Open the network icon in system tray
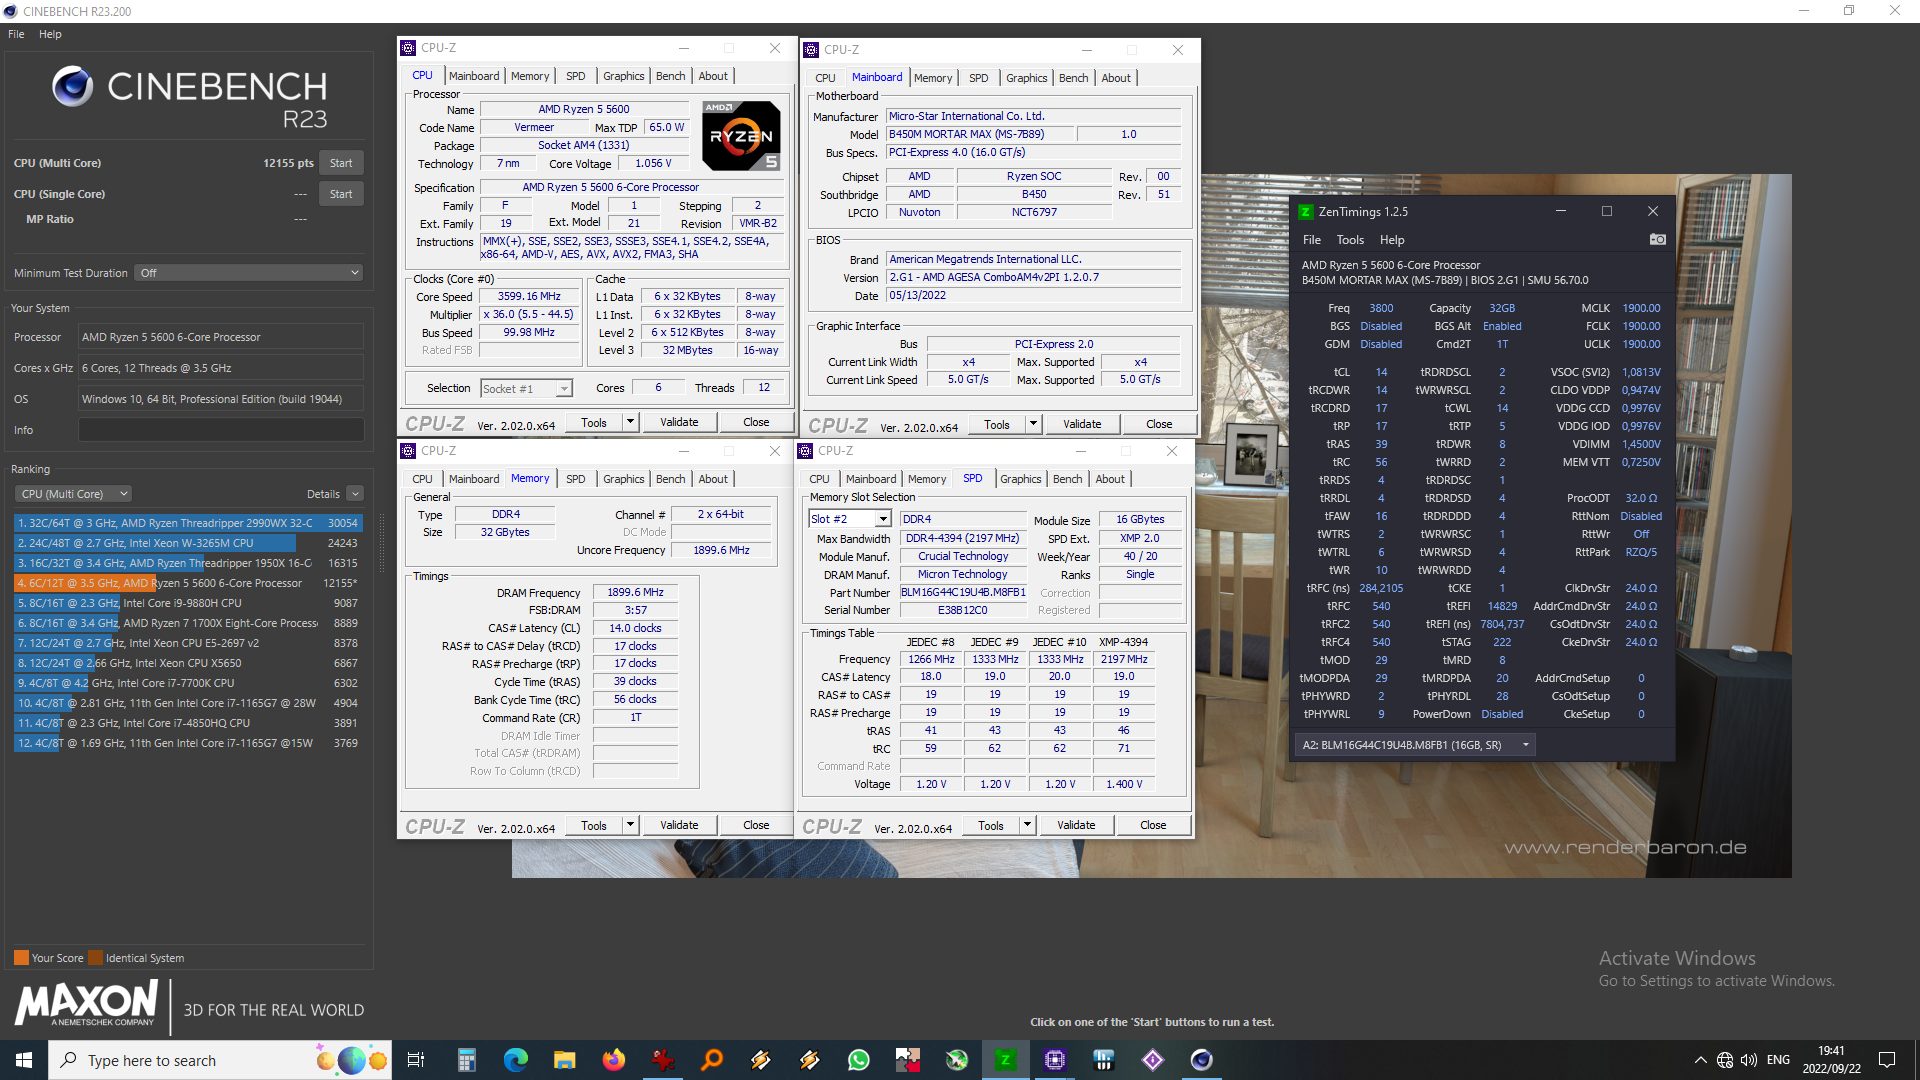1920x1080 pixels. coord(1725,1060)
